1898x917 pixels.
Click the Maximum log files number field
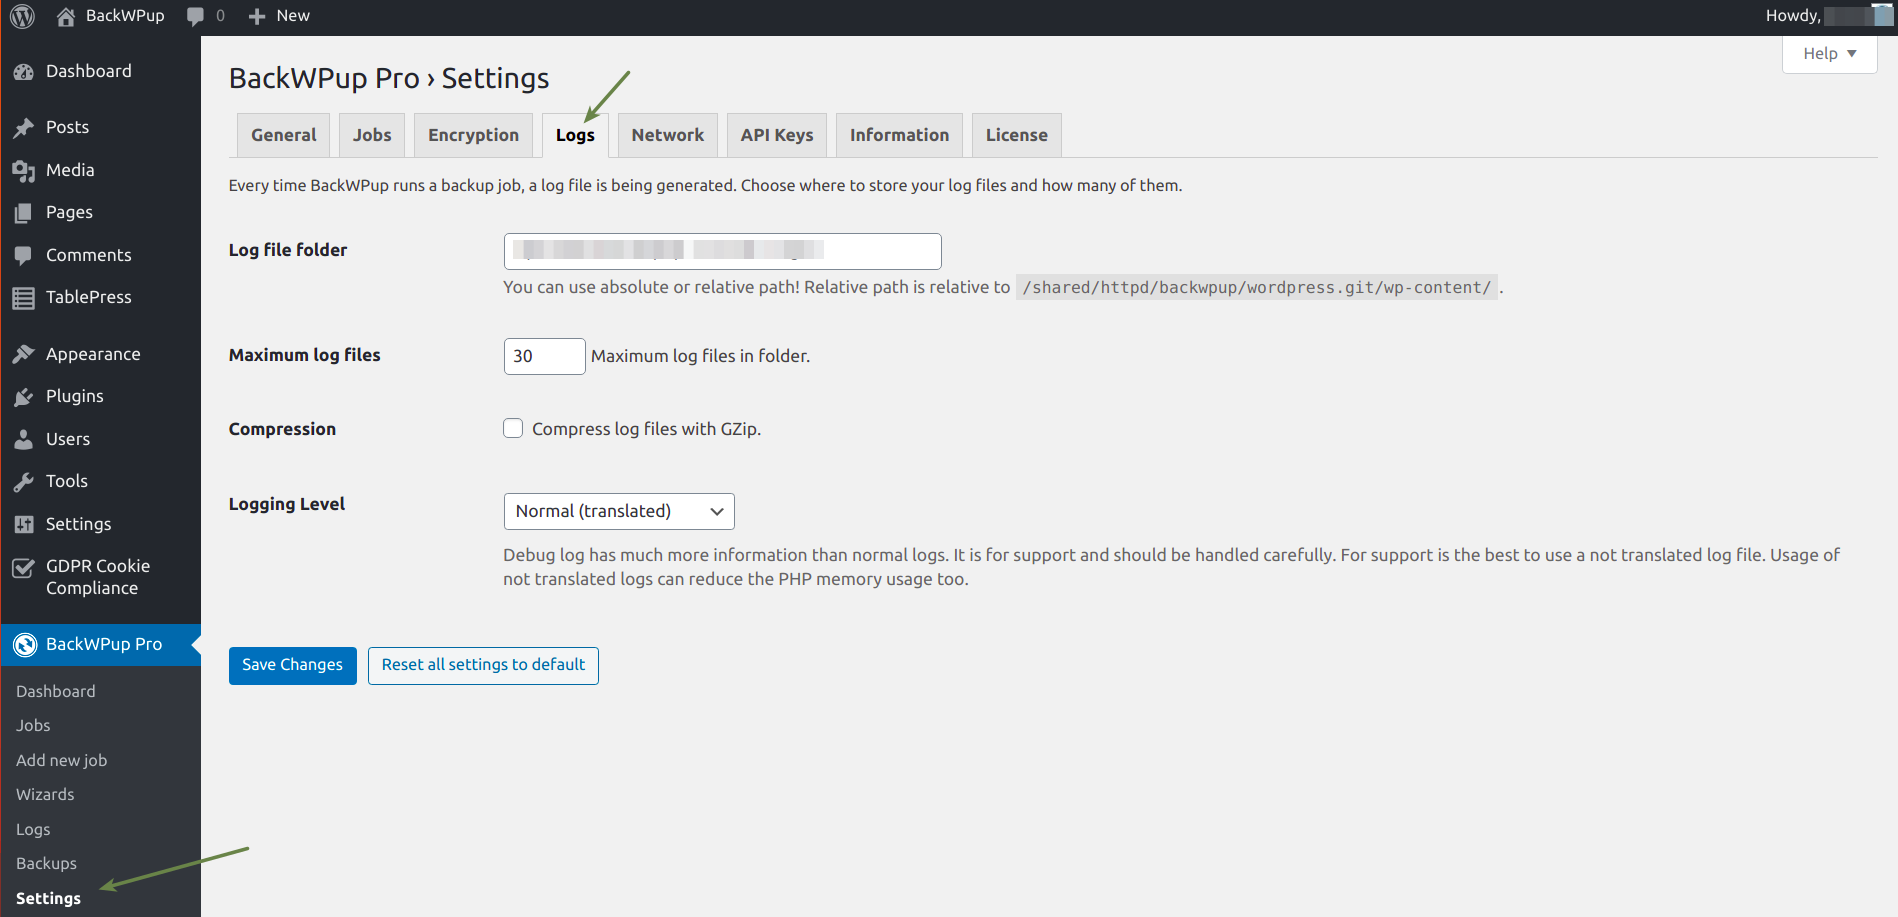tap(544, 356)
